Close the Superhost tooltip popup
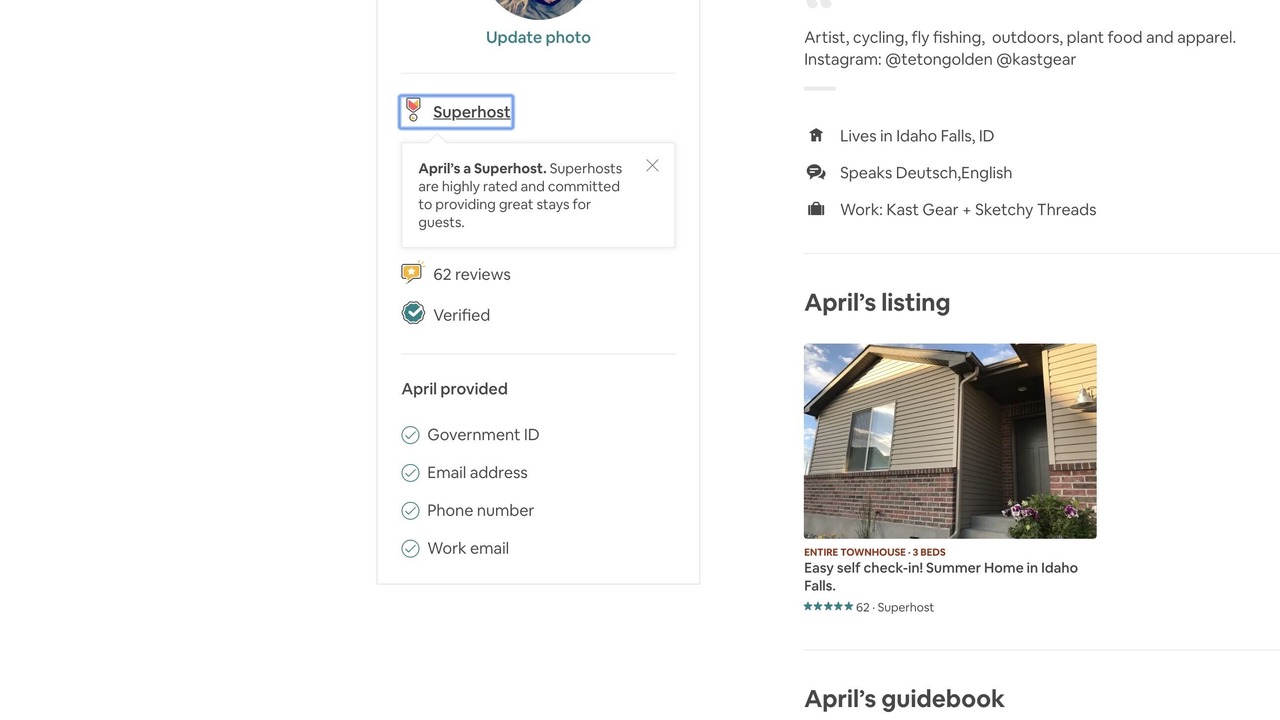This screenshot has width=1280, height=720. tap(652, 166)
